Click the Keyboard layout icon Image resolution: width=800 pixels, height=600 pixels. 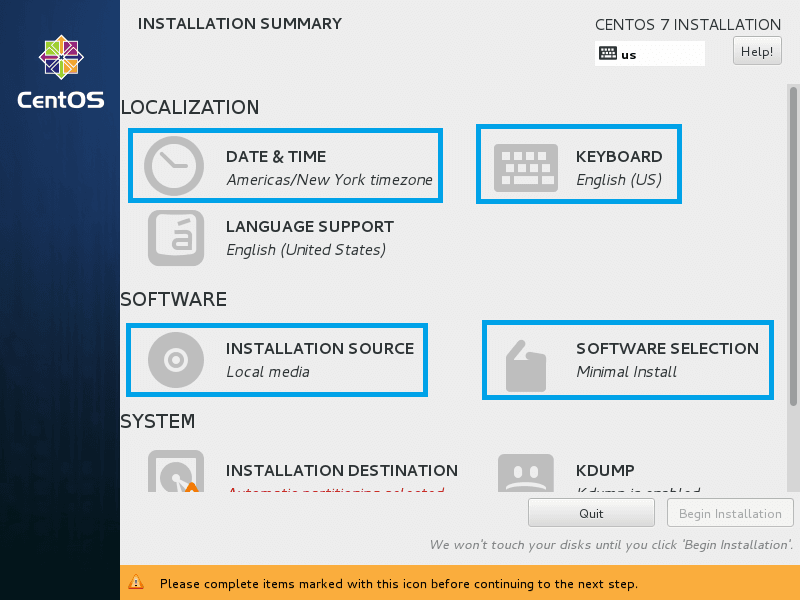click(526, 168)
